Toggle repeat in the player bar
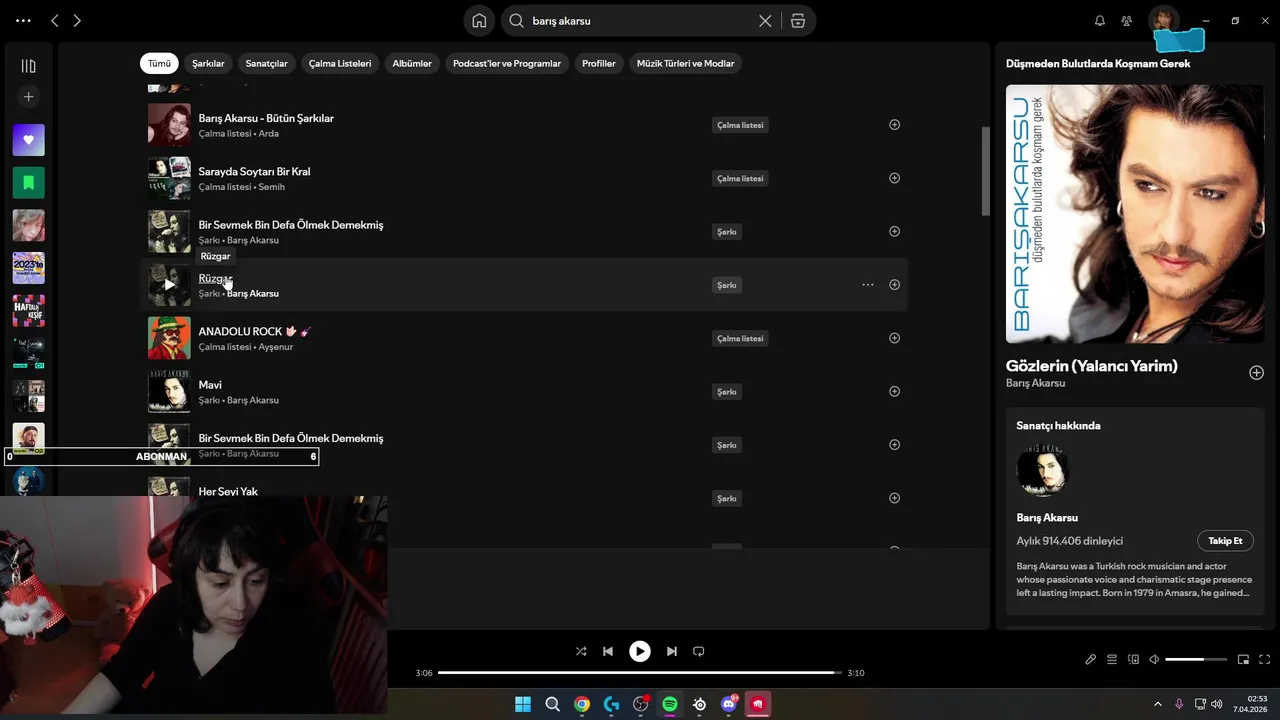 [x=699, y=651]
